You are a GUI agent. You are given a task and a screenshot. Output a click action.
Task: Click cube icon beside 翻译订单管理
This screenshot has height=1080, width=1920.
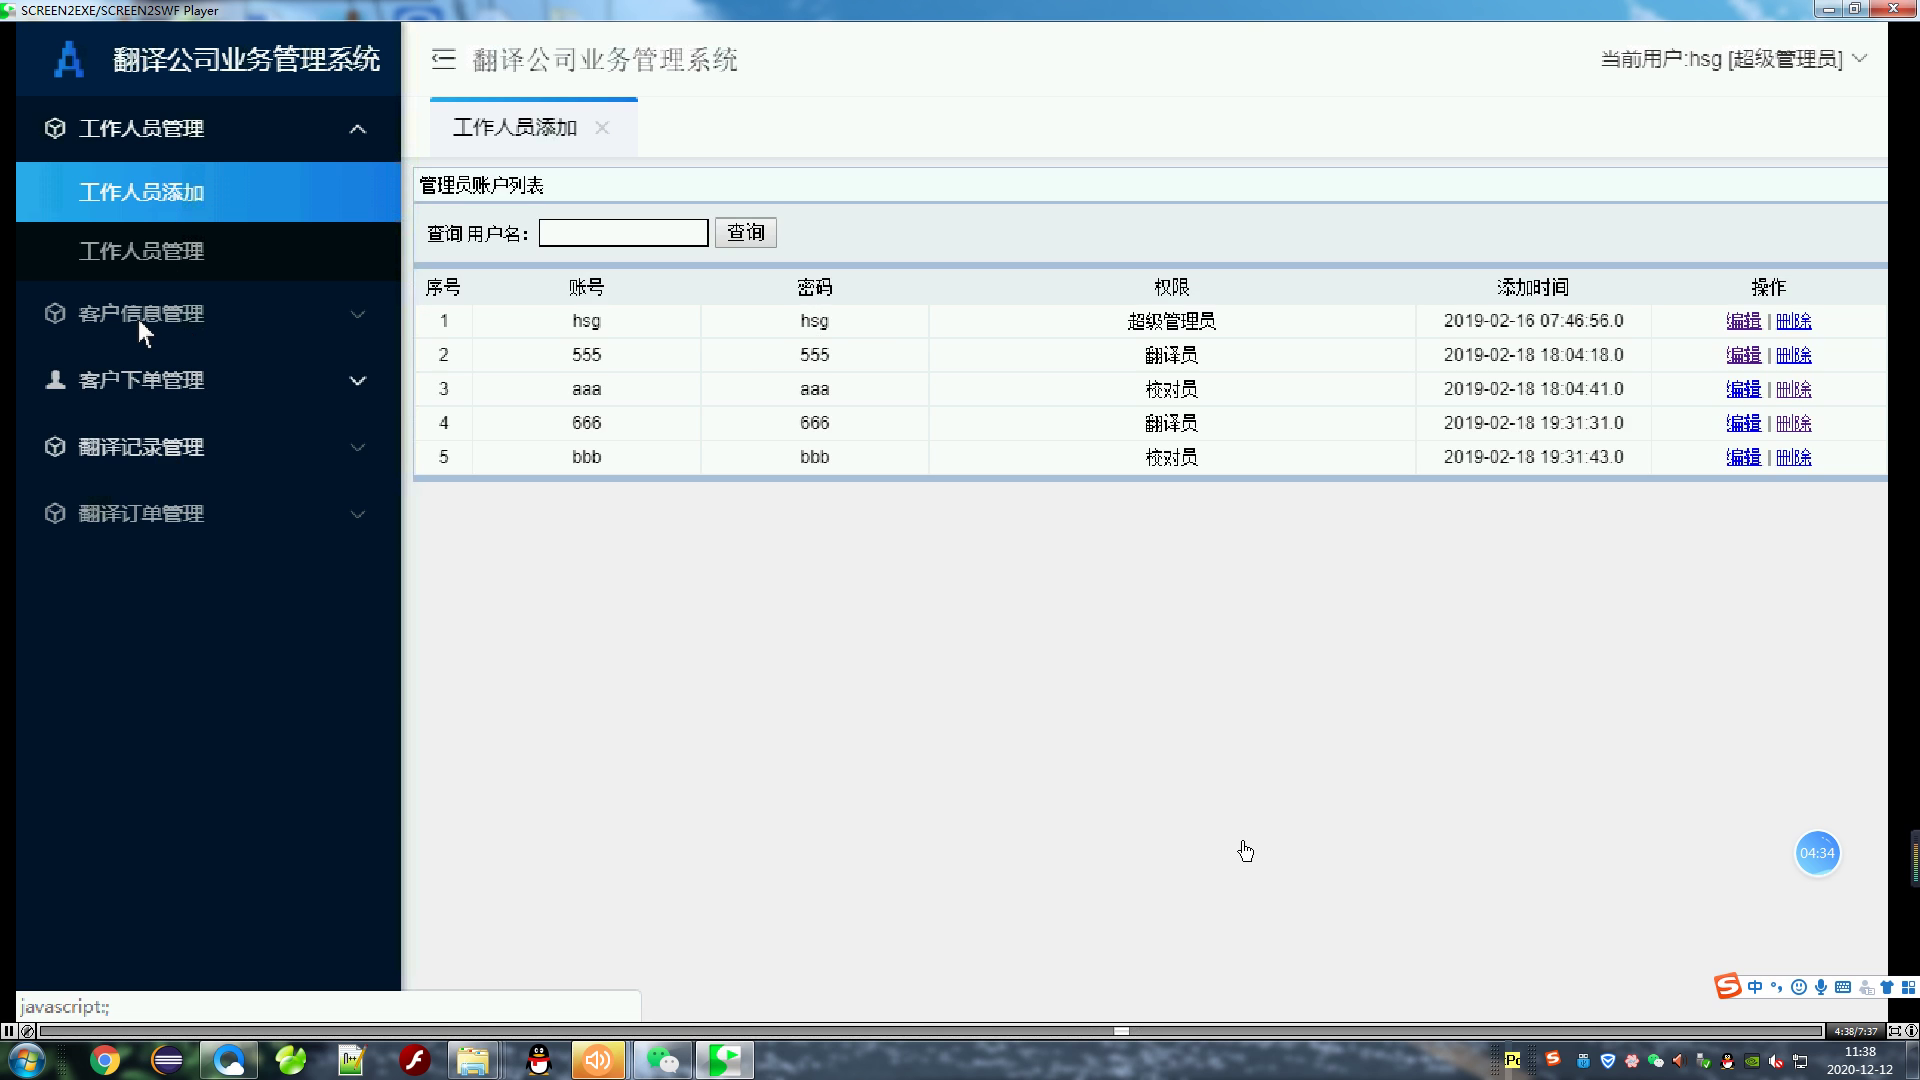coord(55,513)
